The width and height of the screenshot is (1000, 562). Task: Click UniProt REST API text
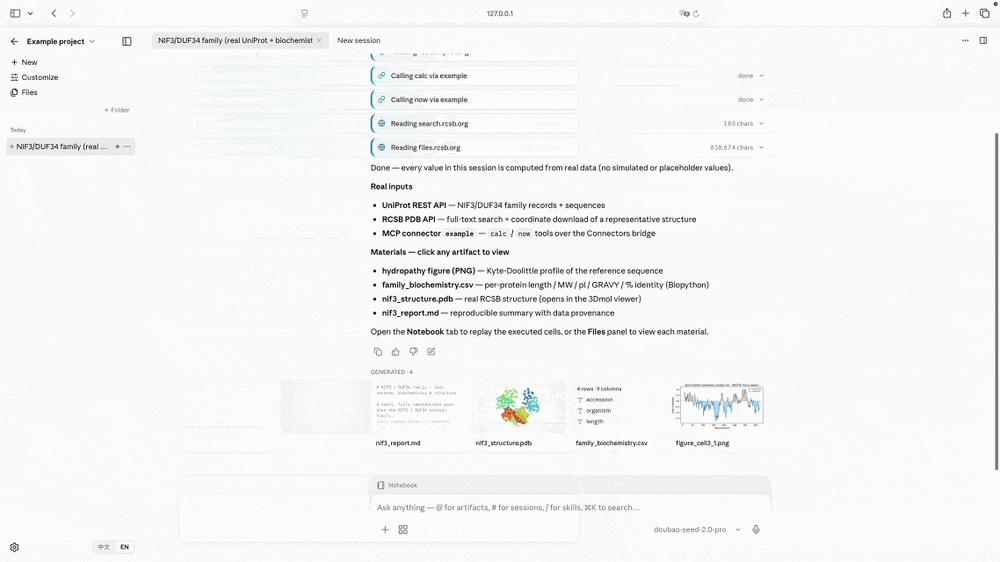(414, 205)
